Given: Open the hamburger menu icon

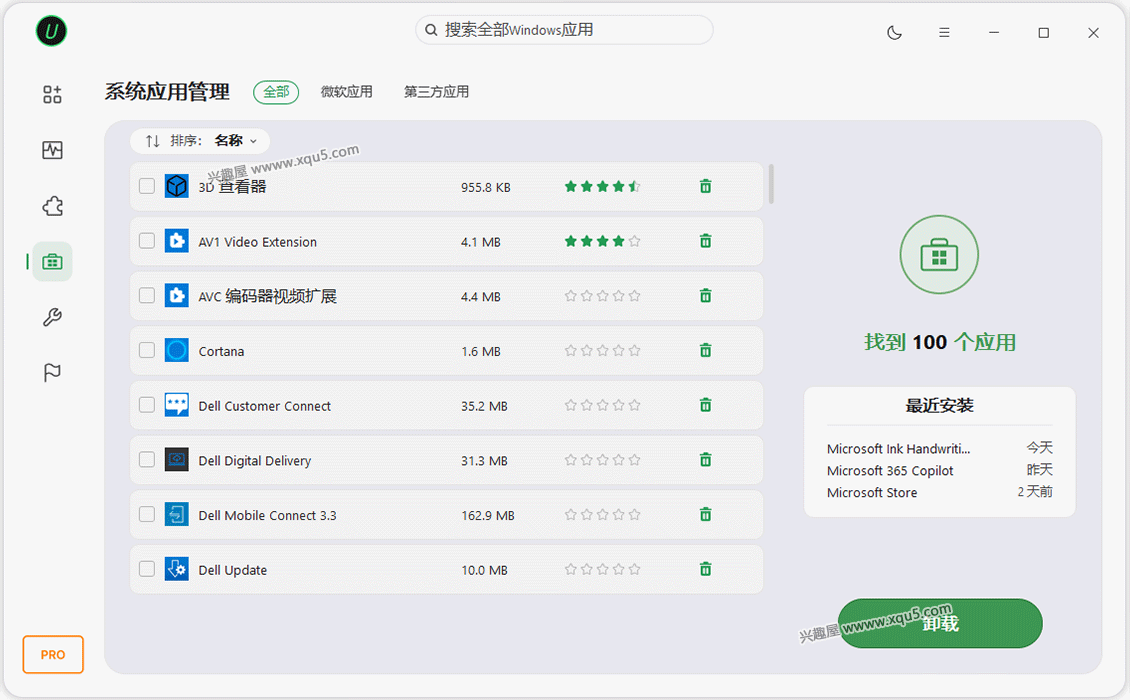Looking at the screenshot, I should coord(944,32).
